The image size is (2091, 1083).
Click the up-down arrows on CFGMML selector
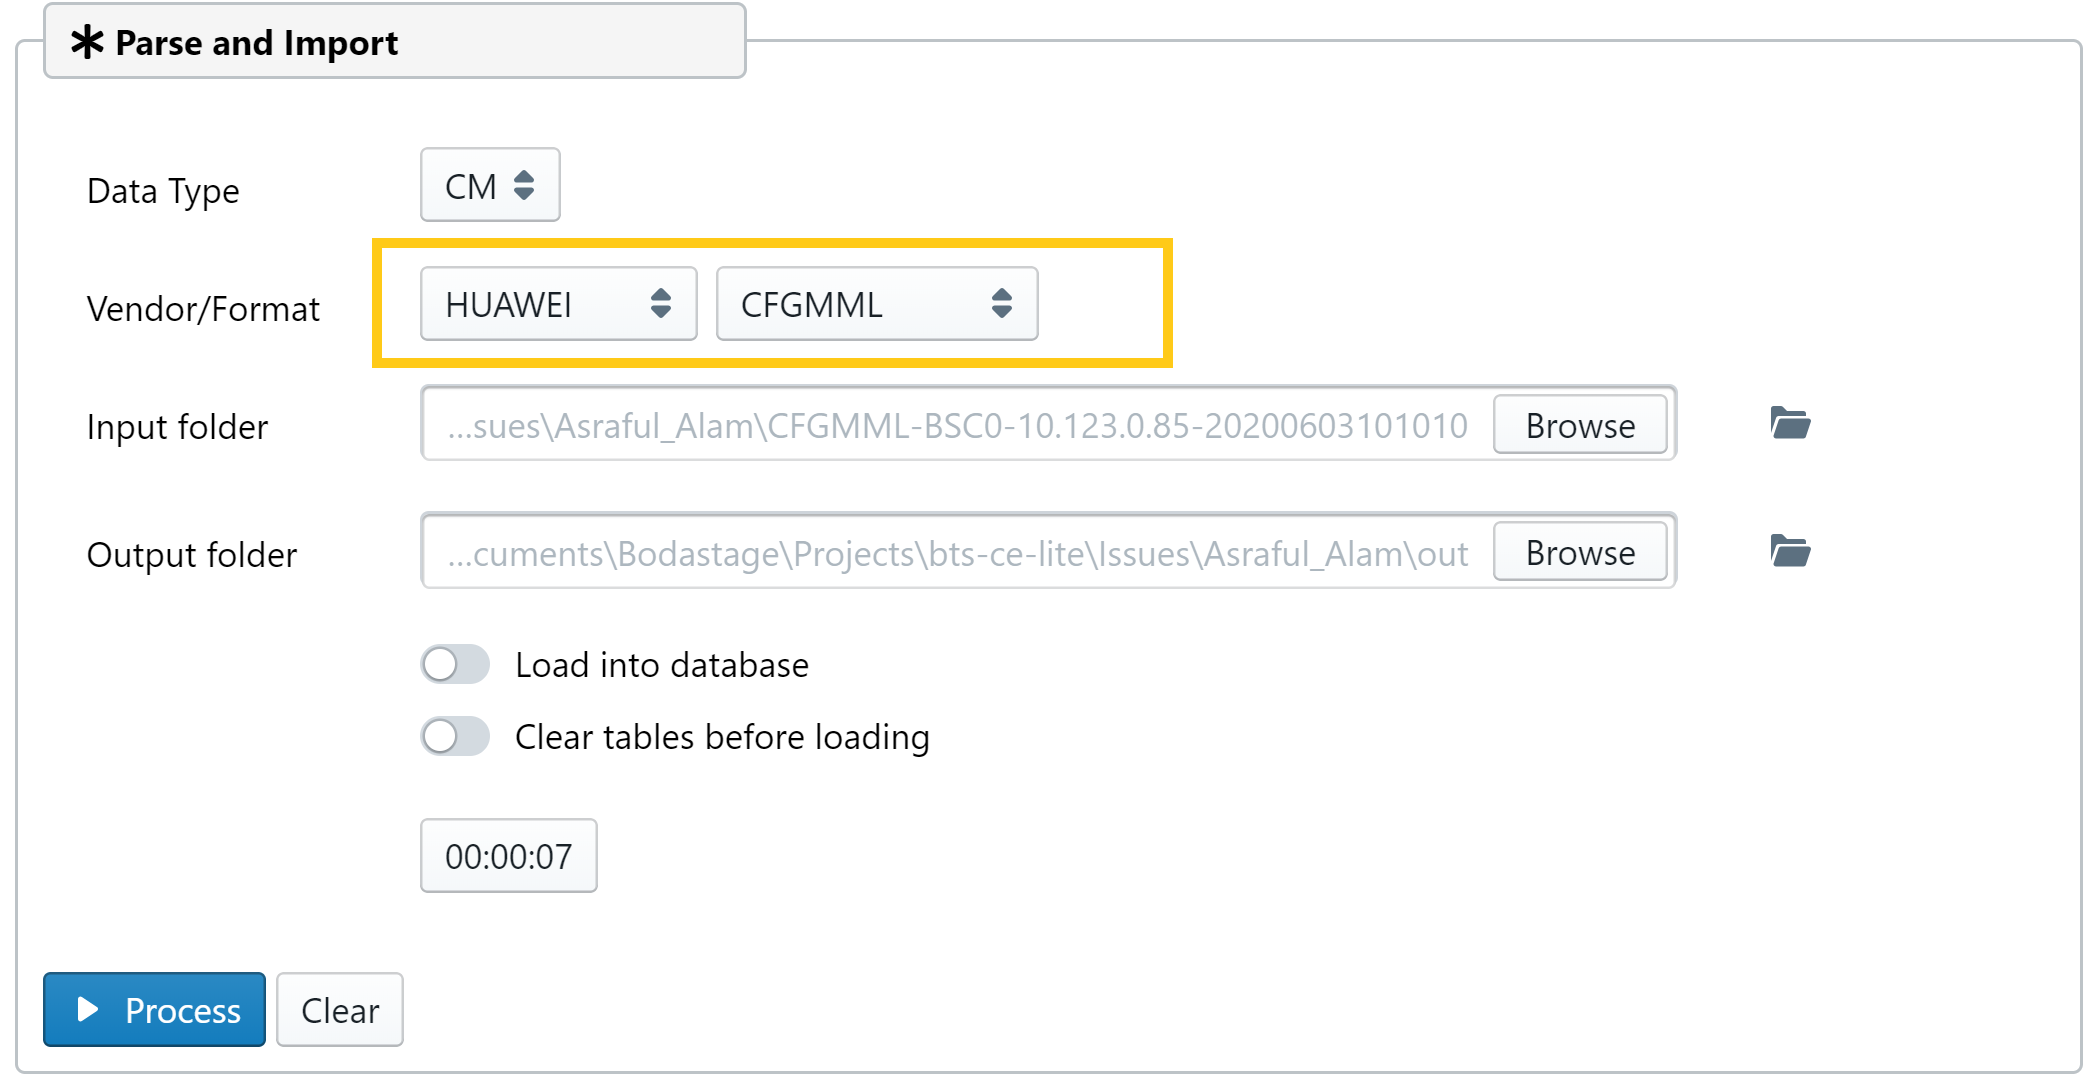[x=1001, y=303]
